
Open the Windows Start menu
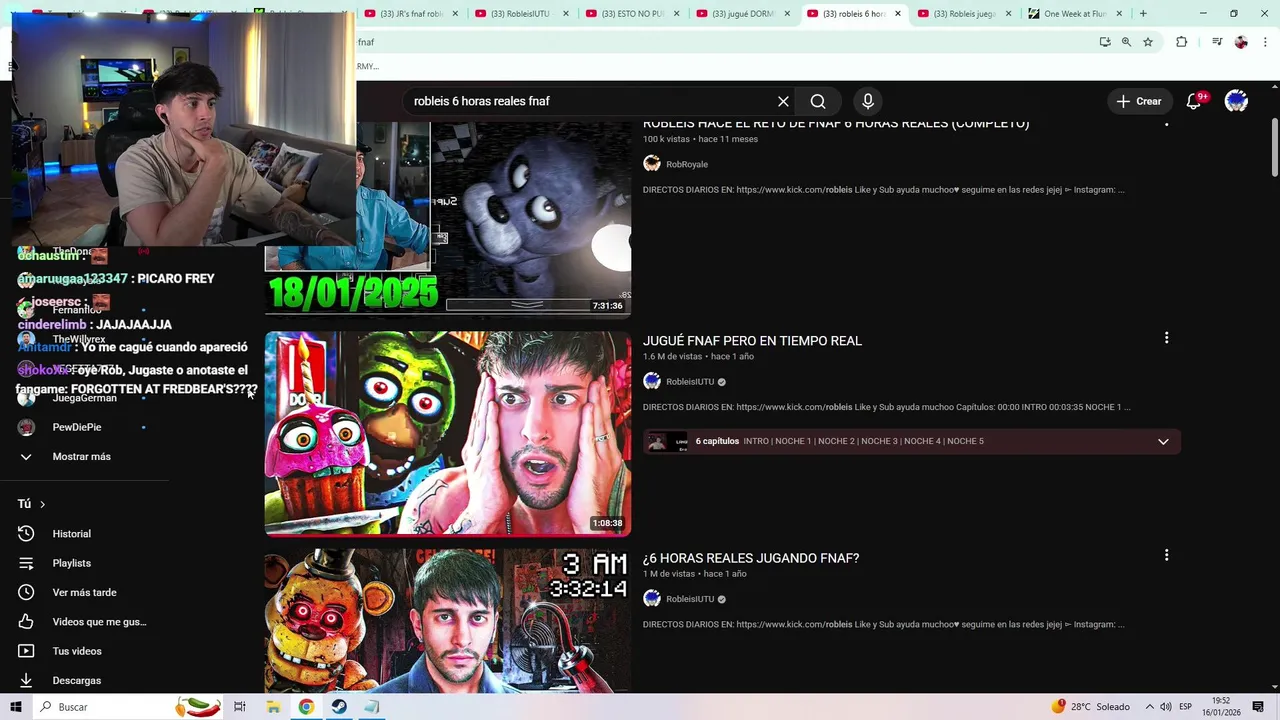(15, 707)
